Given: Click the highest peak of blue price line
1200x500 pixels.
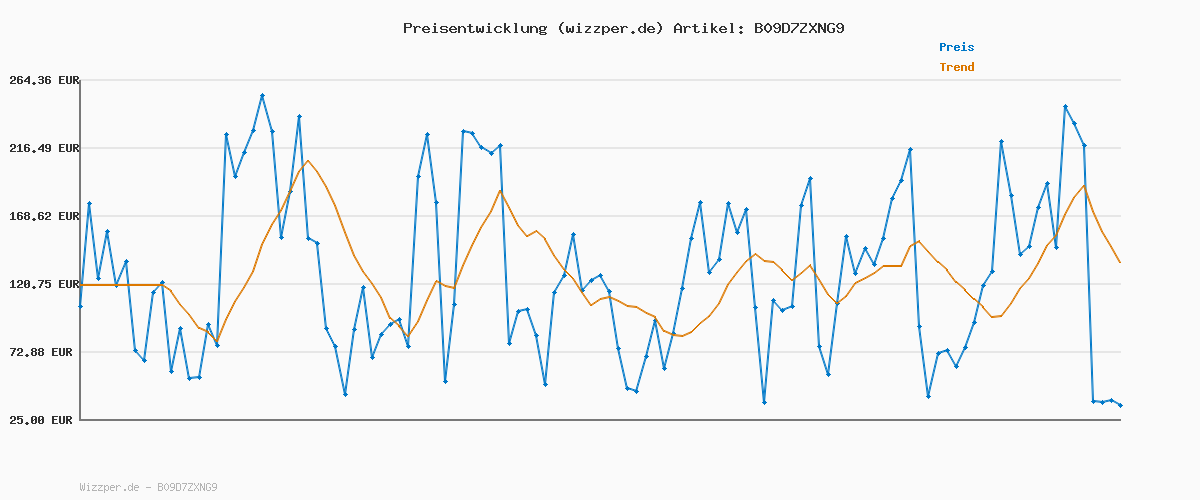Looking at the screenshot, I should (262, 96).
